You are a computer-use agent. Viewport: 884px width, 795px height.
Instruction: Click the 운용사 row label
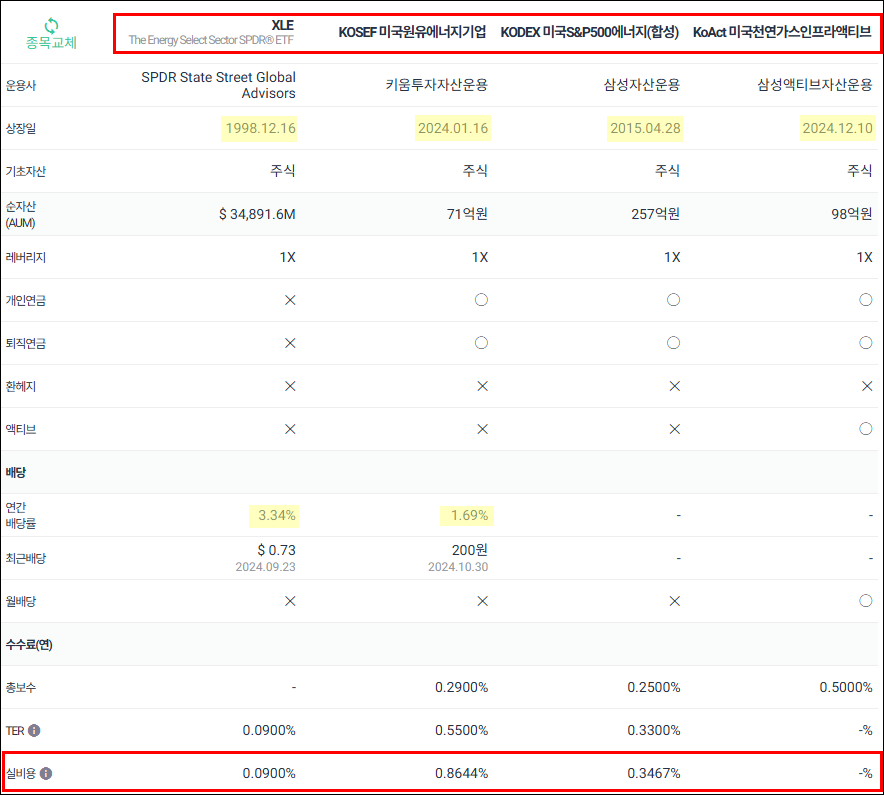click(x=21, y=85)
